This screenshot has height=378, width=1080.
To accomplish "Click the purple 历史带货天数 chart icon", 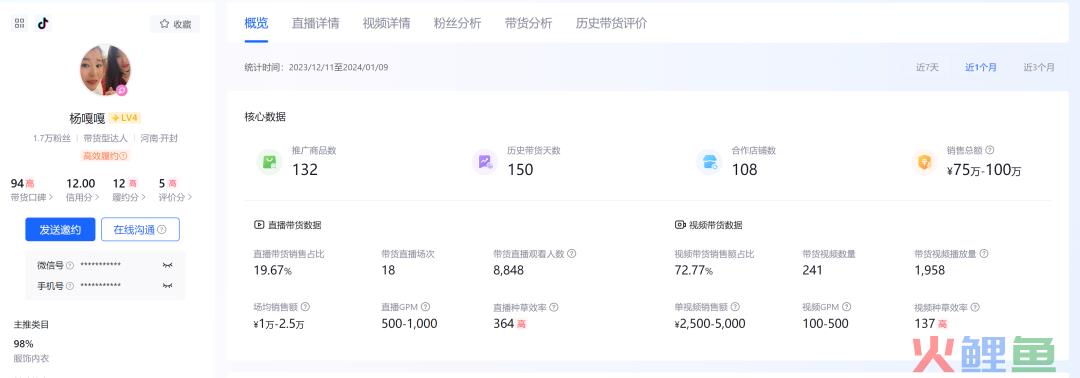I will tap(485, 162).
